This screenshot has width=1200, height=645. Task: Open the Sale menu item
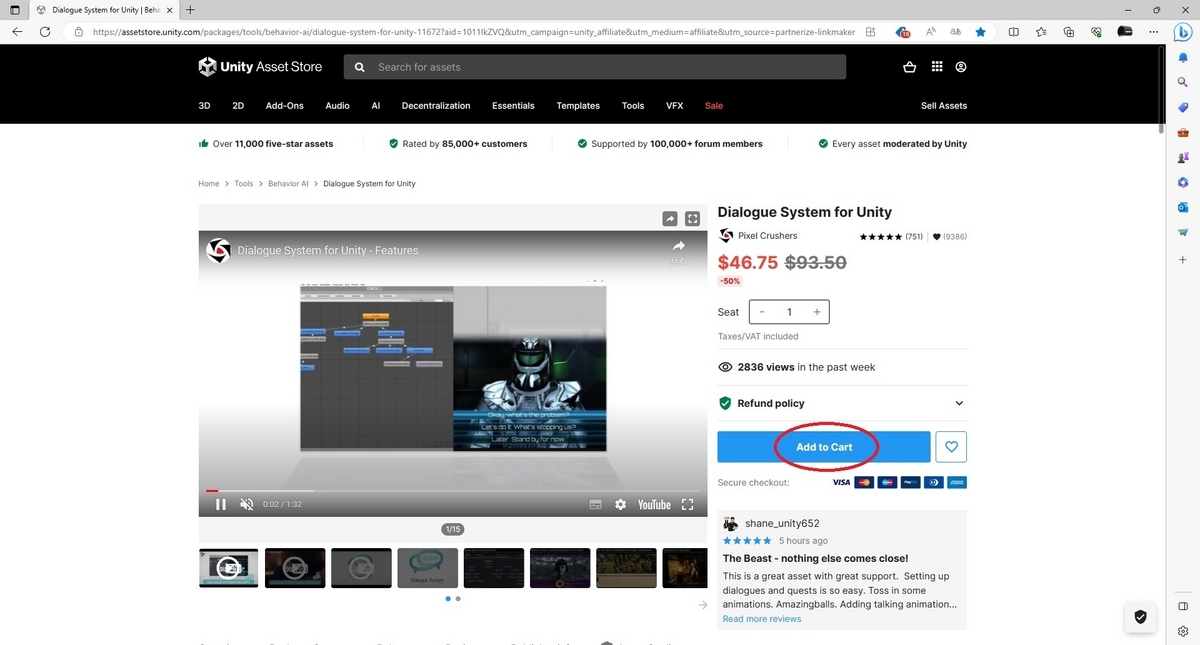pos(714,106)
